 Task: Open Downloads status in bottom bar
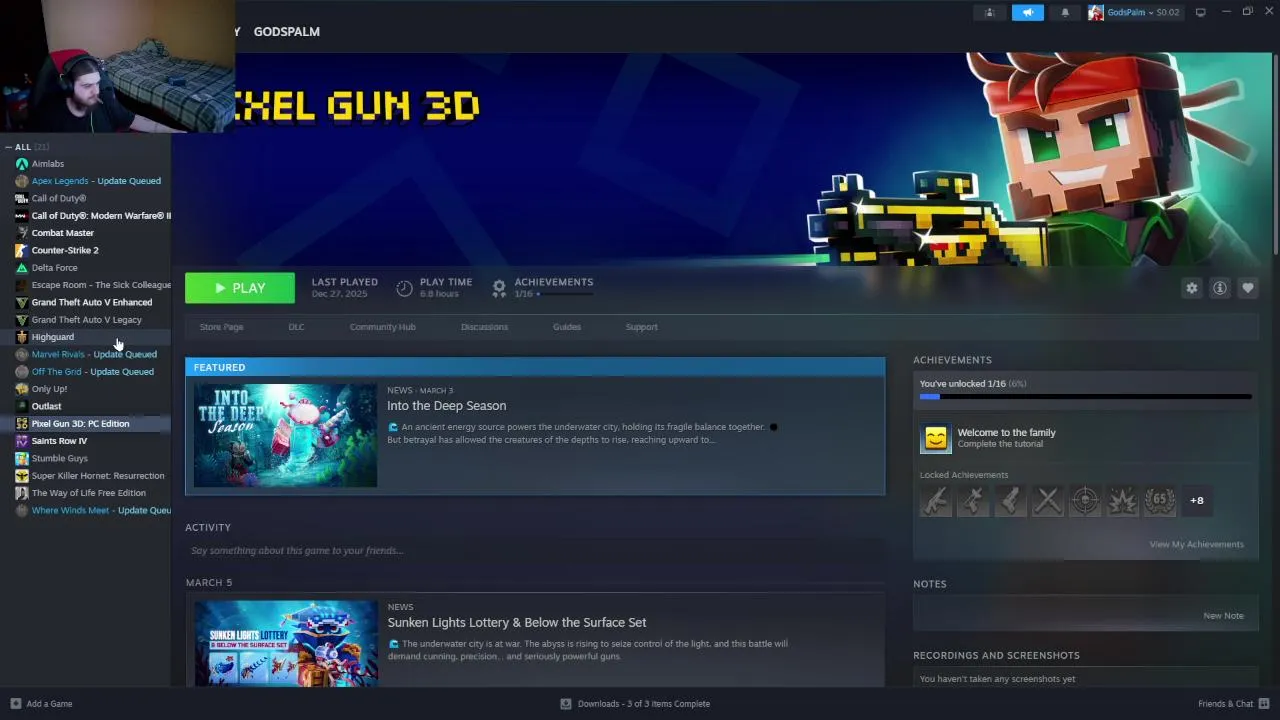pyautogui.click(x=635, y=704)
